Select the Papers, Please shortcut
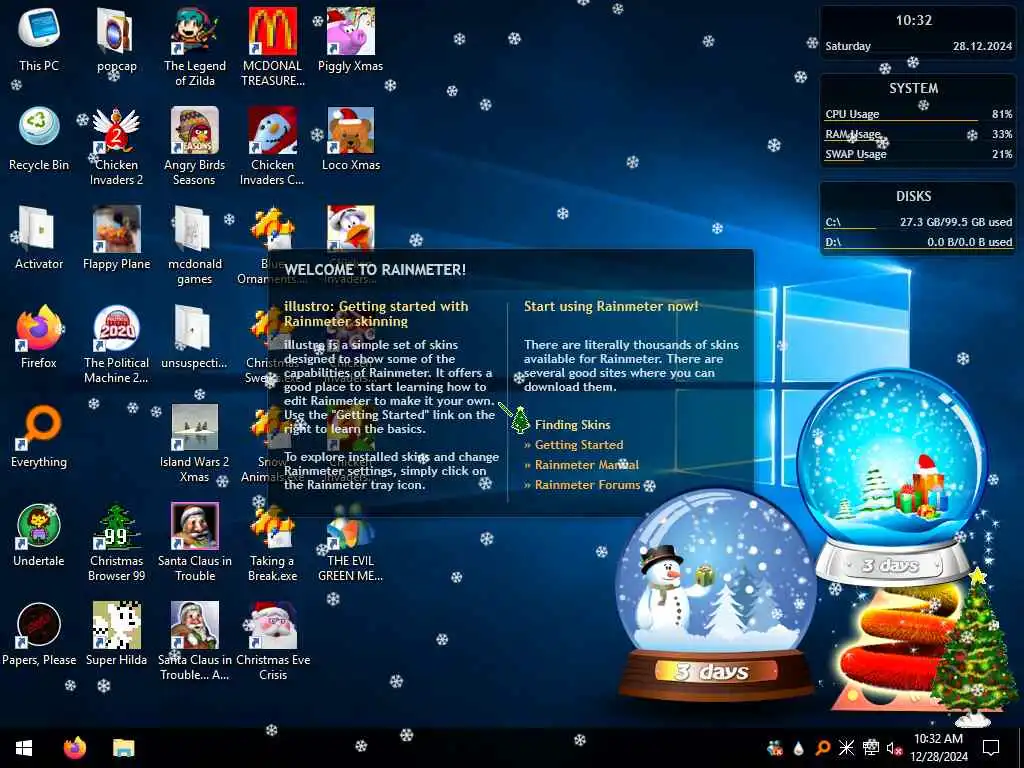Image resolution: width=1024 pixels, height=768 pixels. point(39,635)
